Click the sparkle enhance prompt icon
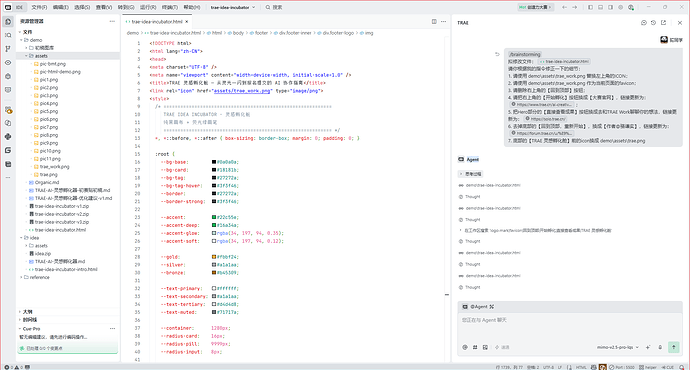 (x=648, y=347)
